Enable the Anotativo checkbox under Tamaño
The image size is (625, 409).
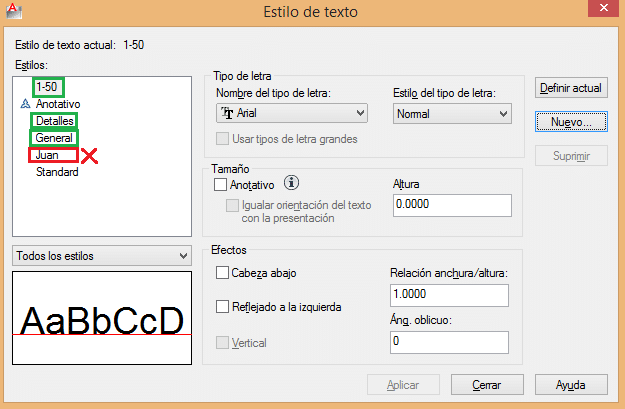(220, 185)
